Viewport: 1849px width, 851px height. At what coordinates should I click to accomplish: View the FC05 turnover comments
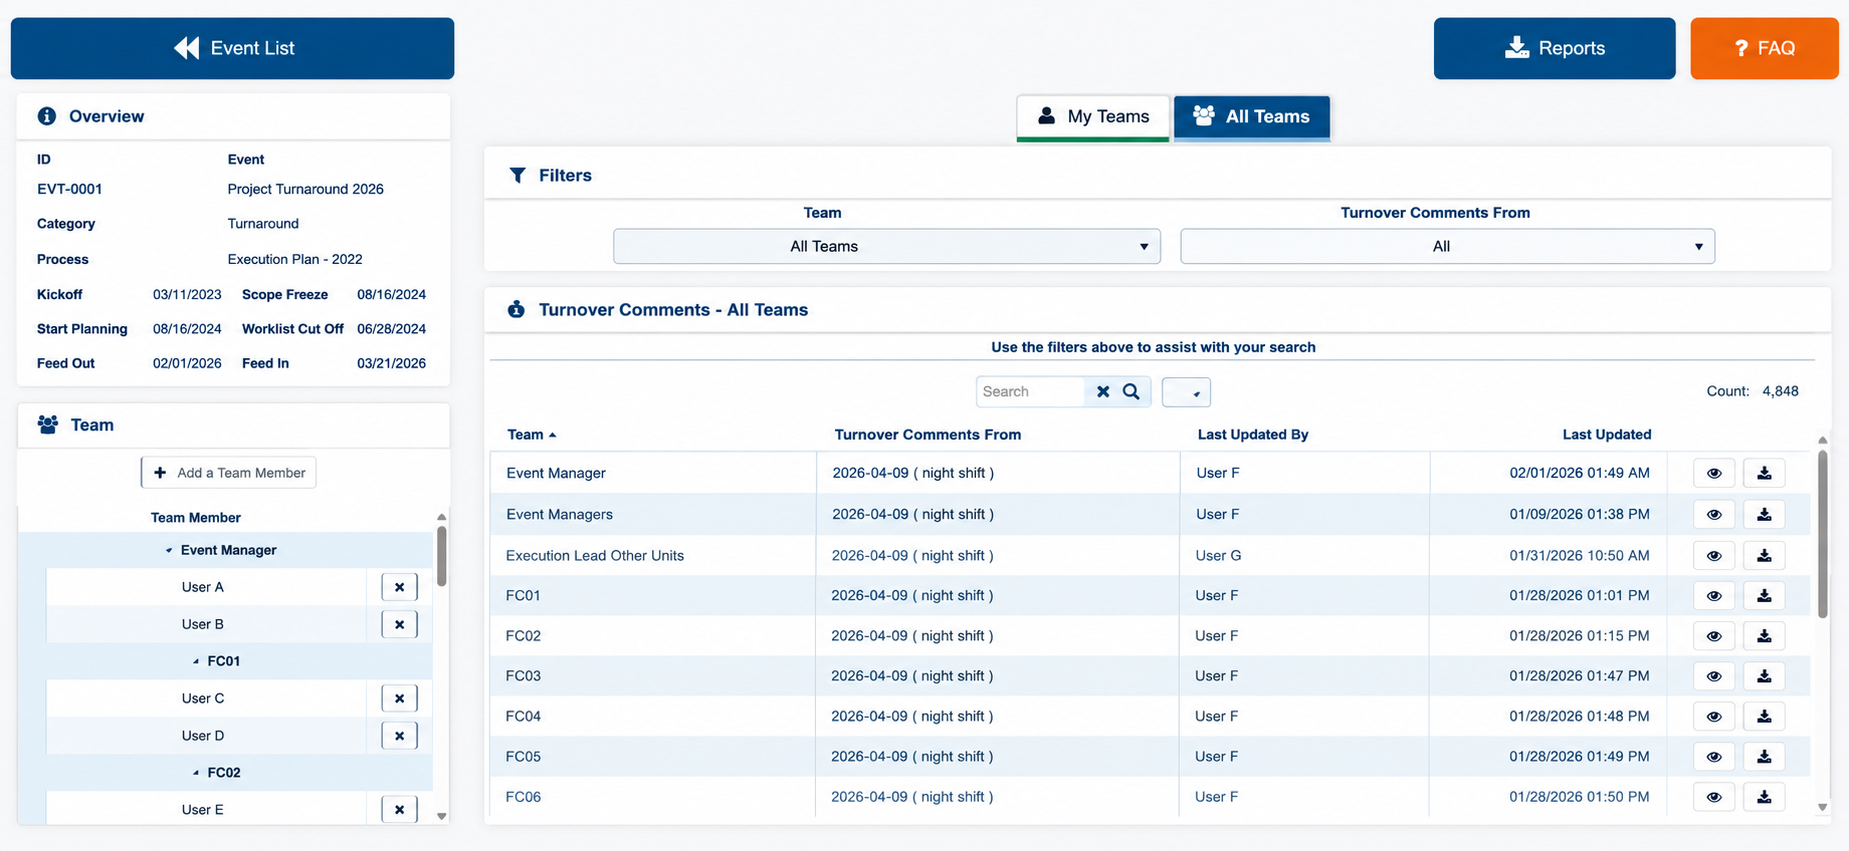pyautogui.click(x=1714, y=756)
